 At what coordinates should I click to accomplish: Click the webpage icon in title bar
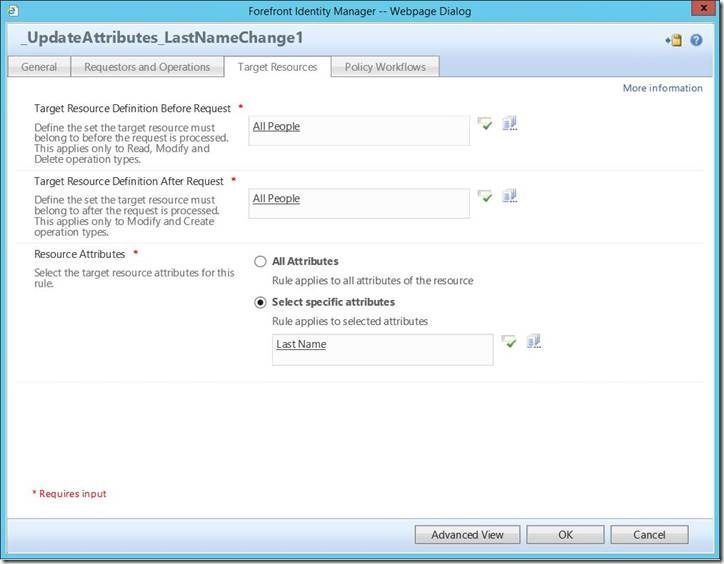[13, 10]
